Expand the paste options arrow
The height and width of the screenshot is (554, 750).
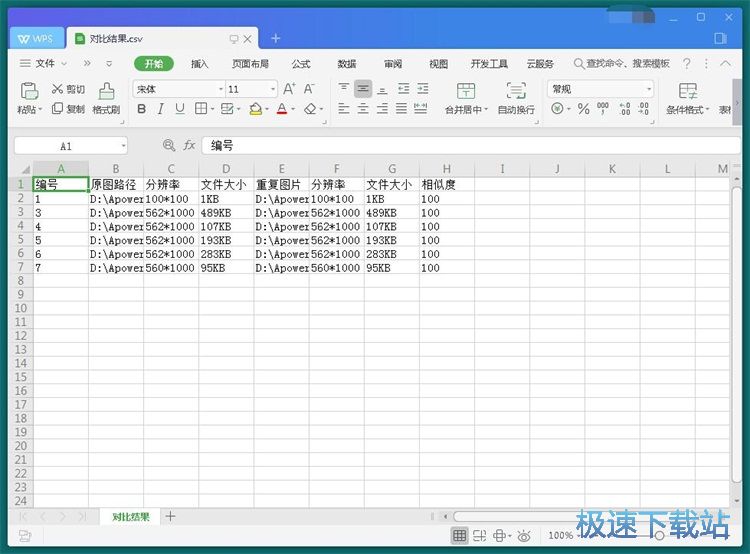[x=40, y=110]
